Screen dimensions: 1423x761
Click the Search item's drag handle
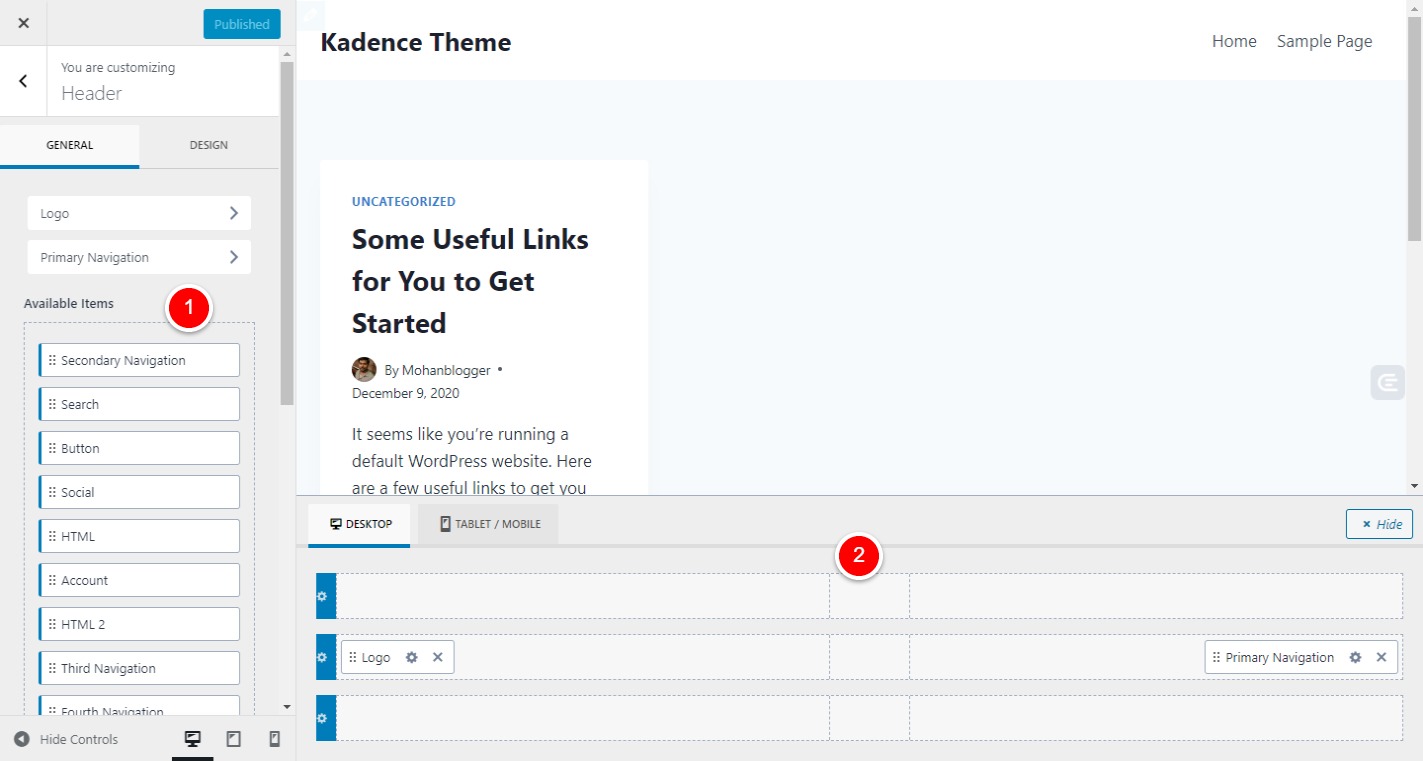pyautogui.click(x=52, y=404)
